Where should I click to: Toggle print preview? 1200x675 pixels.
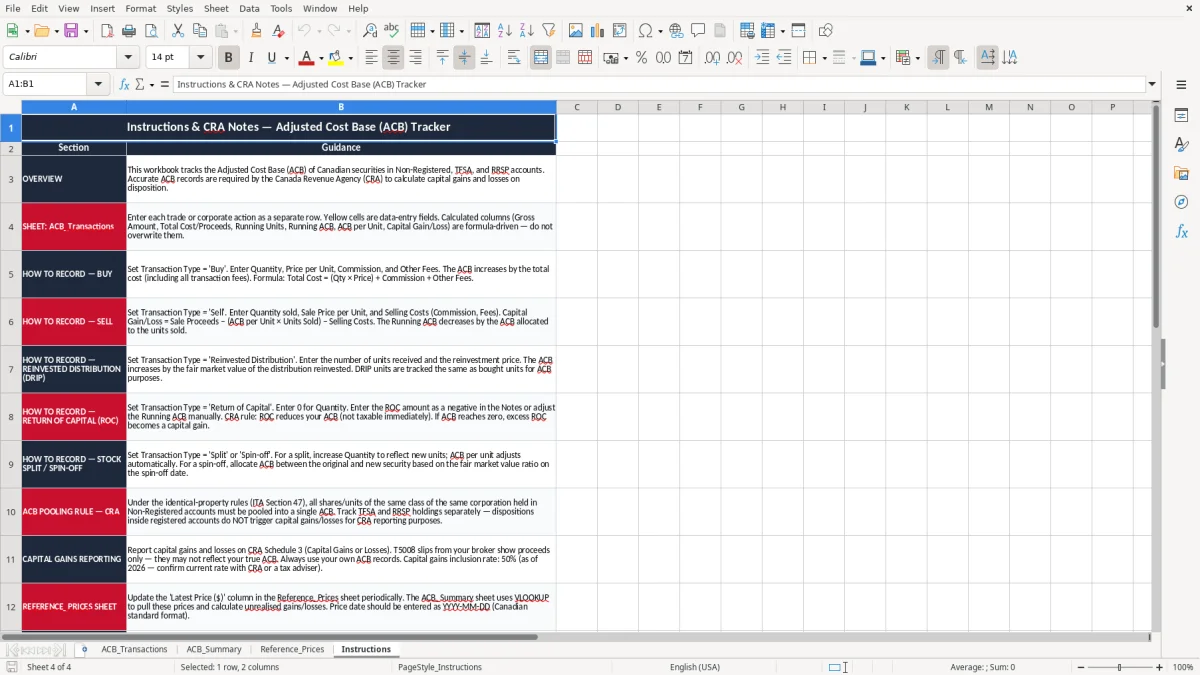[152, 31]
